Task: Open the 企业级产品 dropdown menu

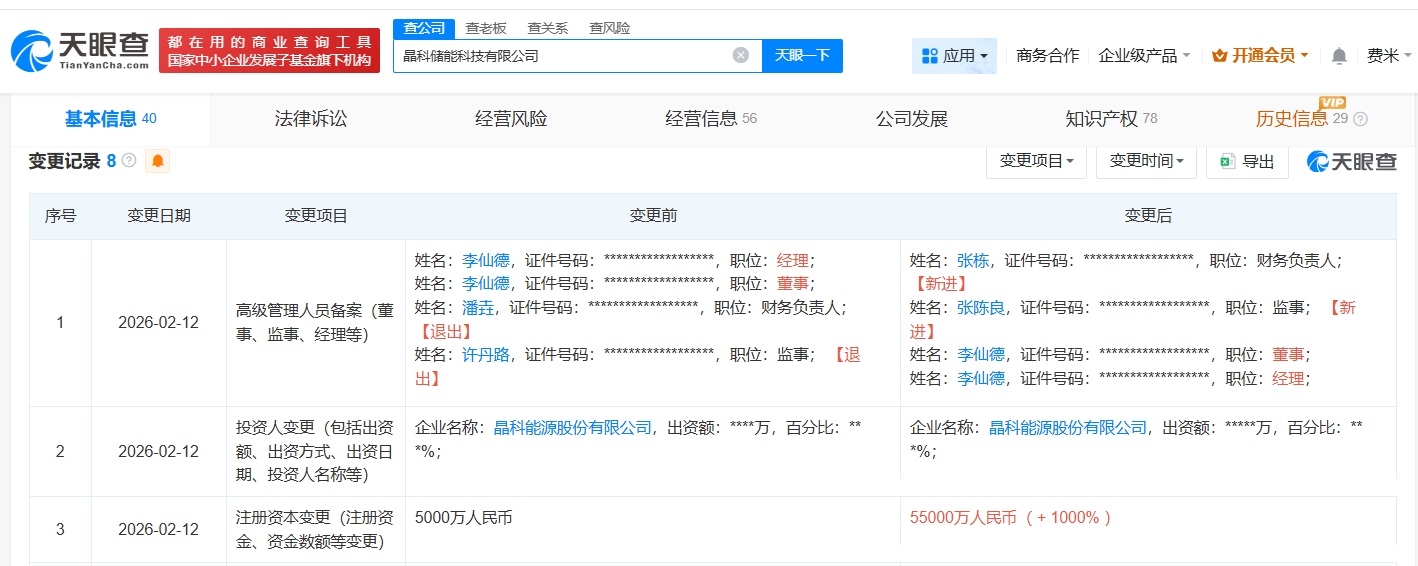Action: (1144, 56)
